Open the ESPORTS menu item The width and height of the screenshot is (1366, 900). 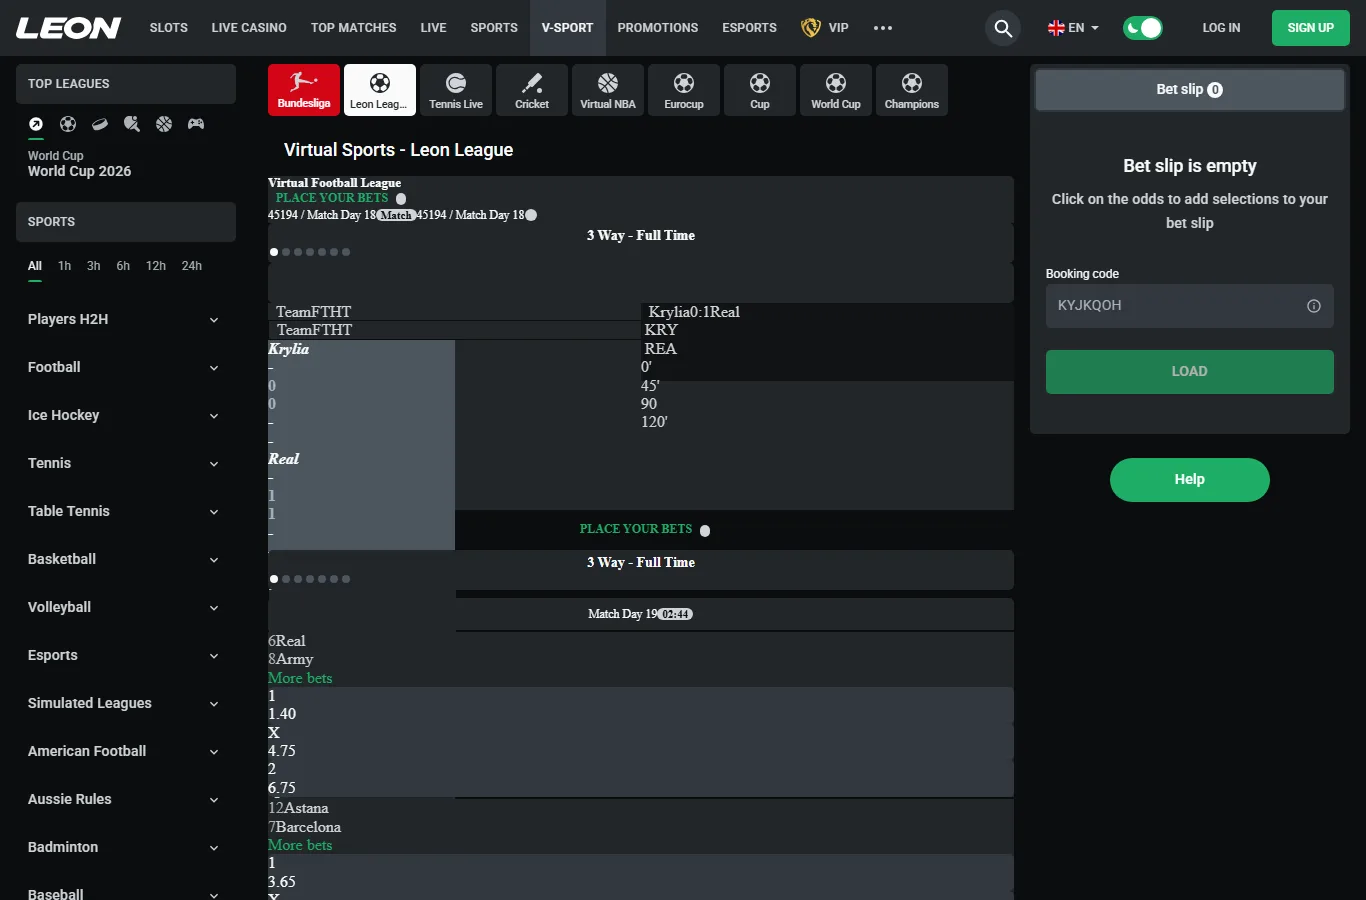pyautogui.click(x=750, y=28)
